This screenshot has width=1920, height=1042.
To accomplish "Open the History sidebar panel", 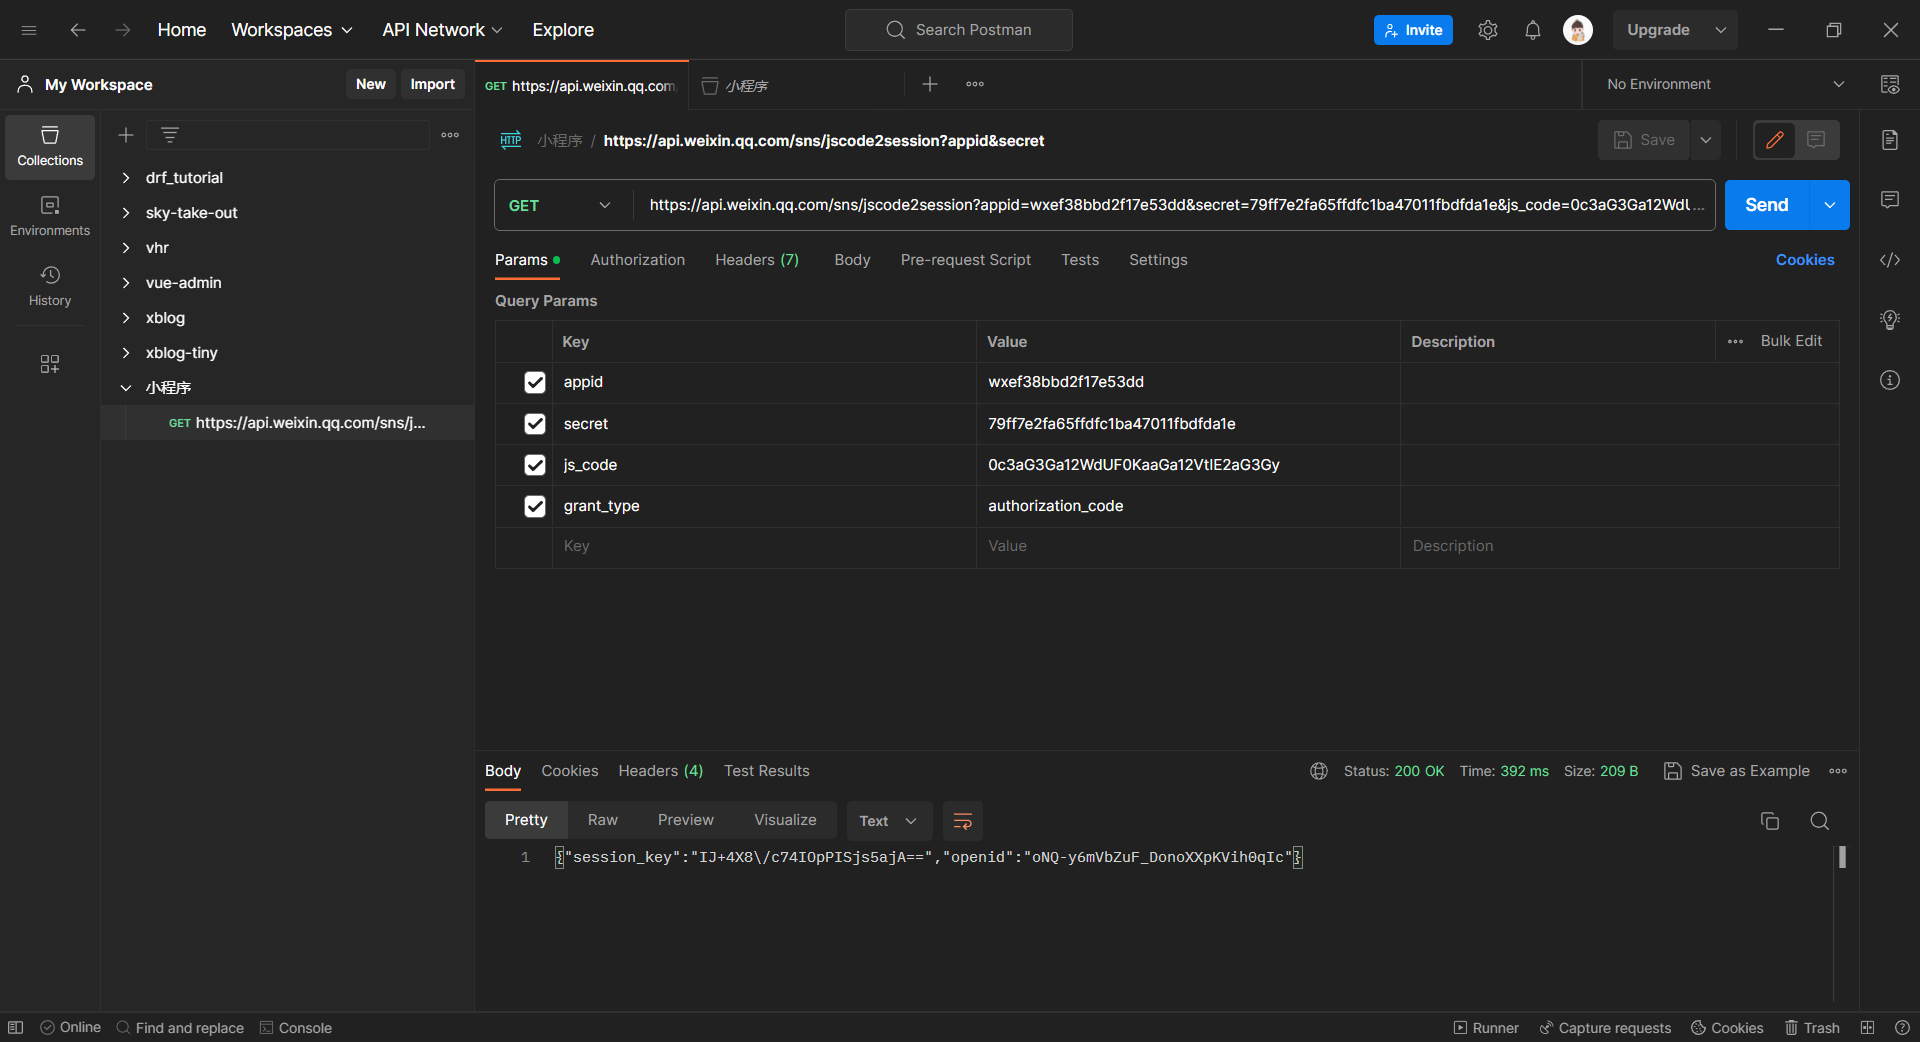I will (x=50, y=286).
